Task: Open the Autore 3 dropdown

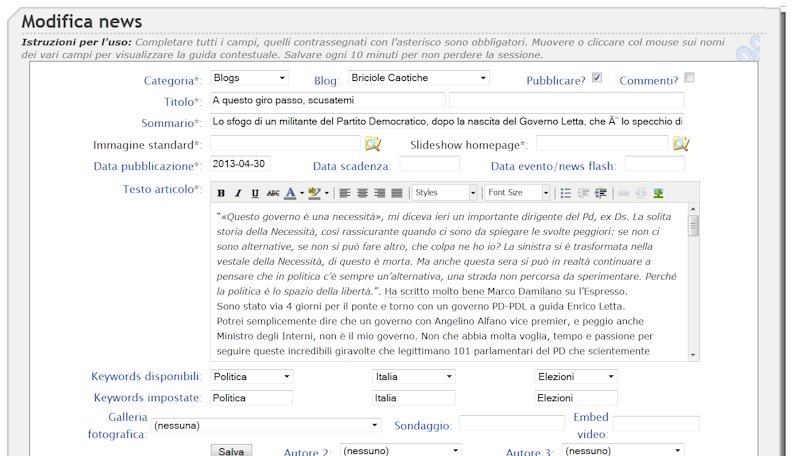Action: [x=623, y=450]
